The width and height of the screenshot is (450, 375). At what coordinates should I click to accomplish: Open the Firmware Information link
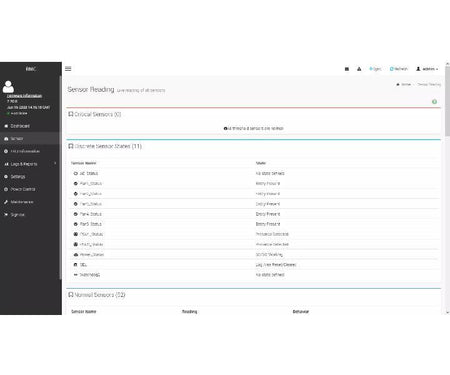pyautogui.click(x=24, y=96)
